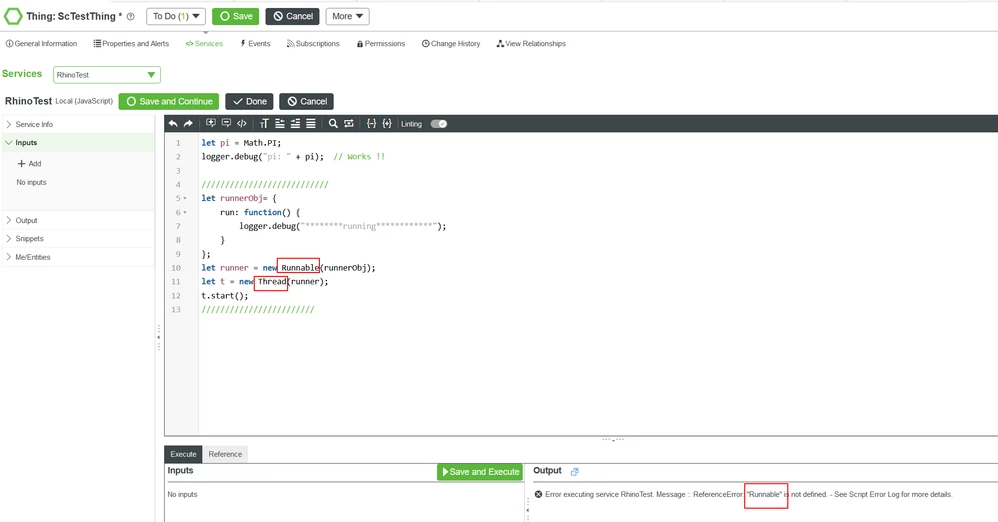This screenshot has height=522, width=998.
Task: Open the Subscriptions tab
Action: pyautogui.click(x=313, y=43)
